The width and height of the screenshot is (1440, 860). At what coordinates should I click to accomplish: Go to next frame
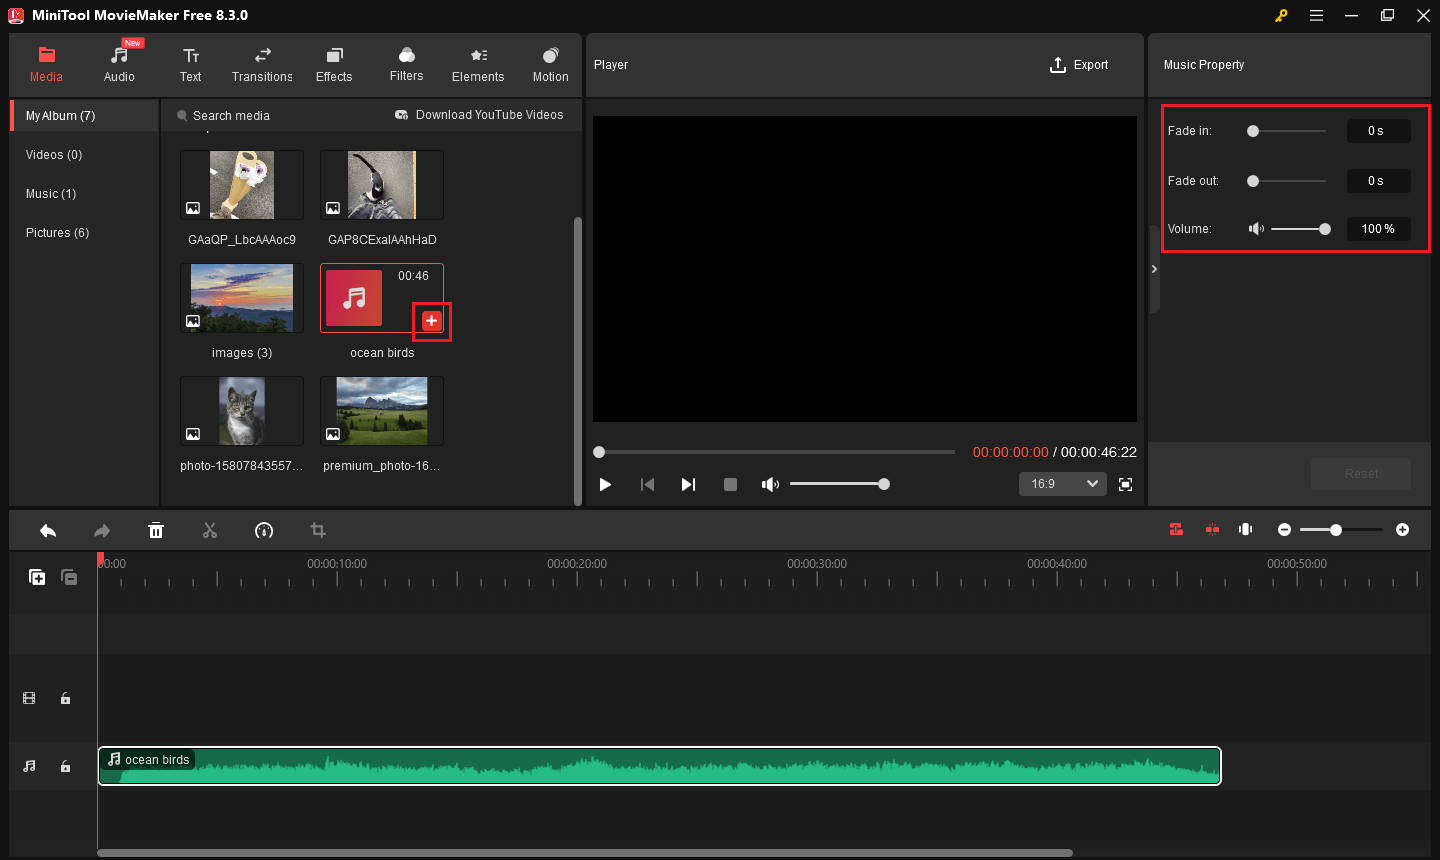point(688,484)
